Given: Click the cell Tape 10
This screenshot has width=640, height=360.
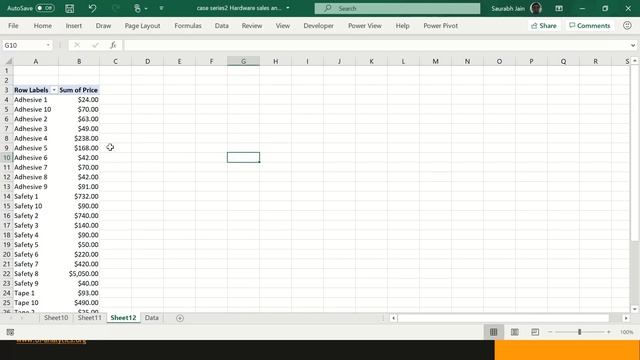Looking at the screenshot, I should 36,303.
